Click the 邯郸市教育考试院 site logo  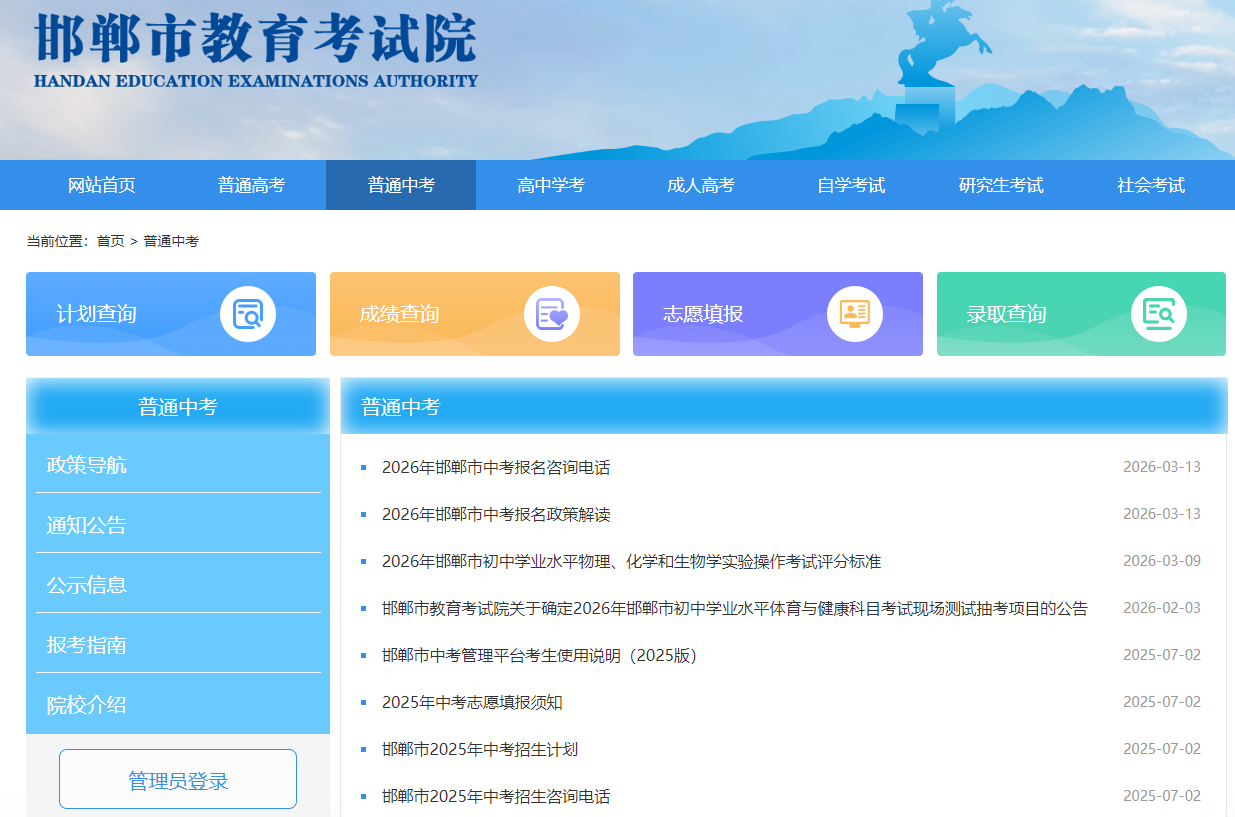pyautogui.click(x=256, y=50)
